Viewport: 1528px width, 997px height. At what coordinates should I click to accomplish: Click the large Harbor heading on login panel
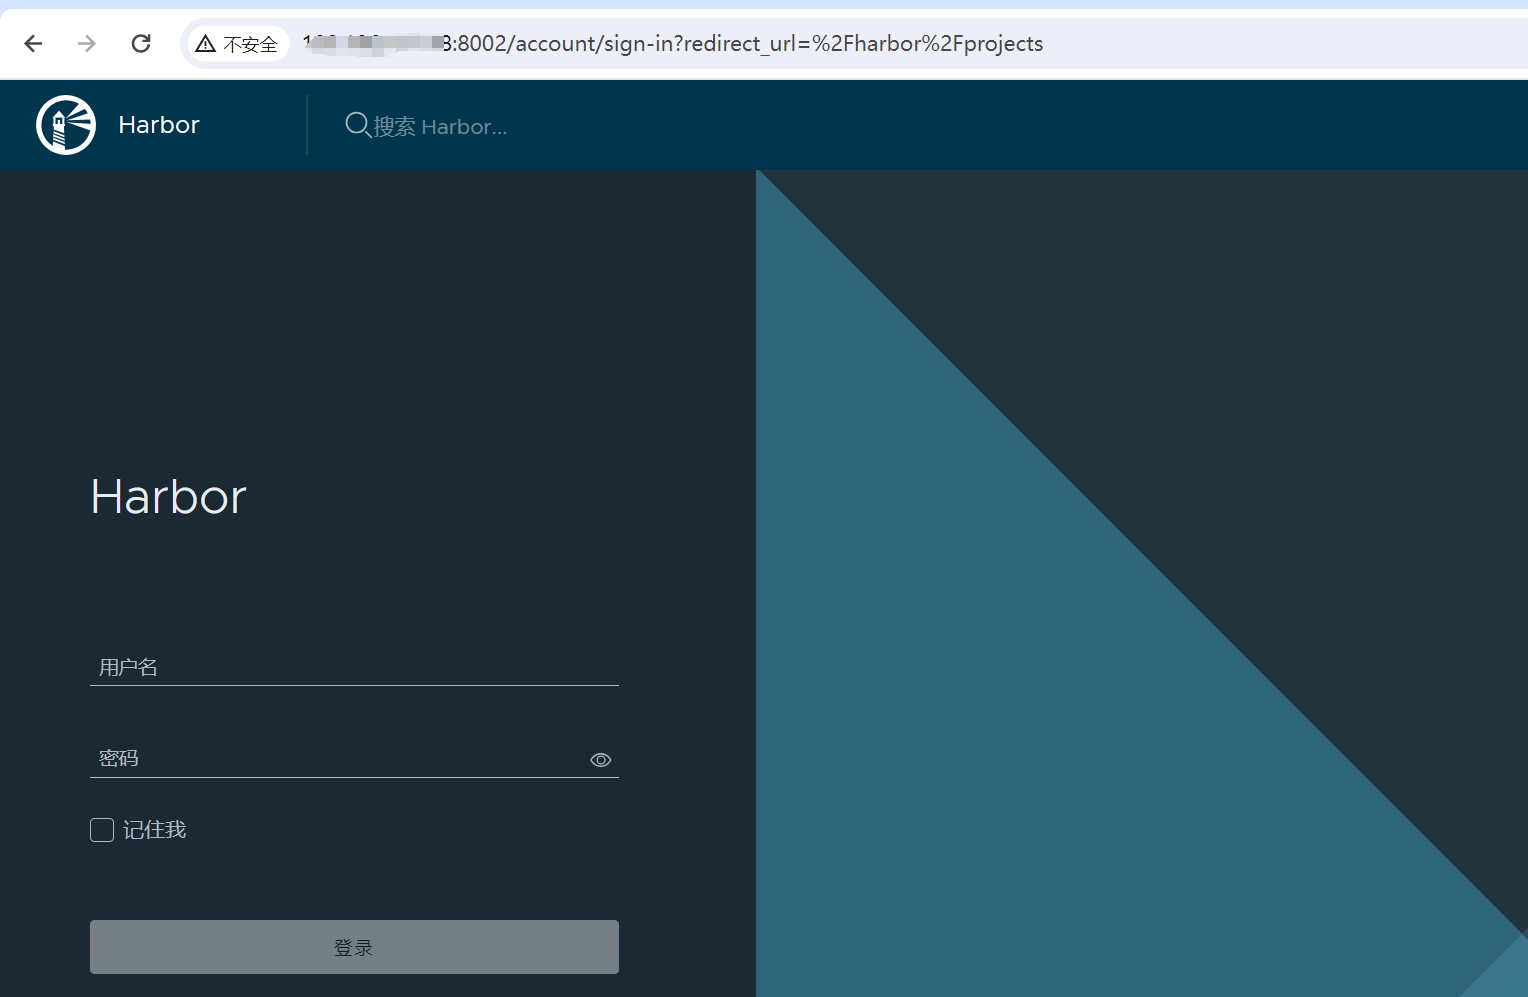(167, 496)
